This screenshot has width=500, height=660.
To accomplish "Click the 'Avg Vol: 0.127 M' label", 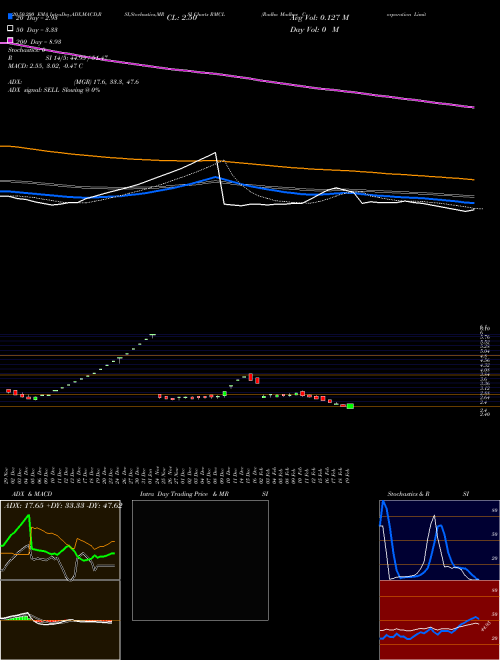I will coord(319,18).
